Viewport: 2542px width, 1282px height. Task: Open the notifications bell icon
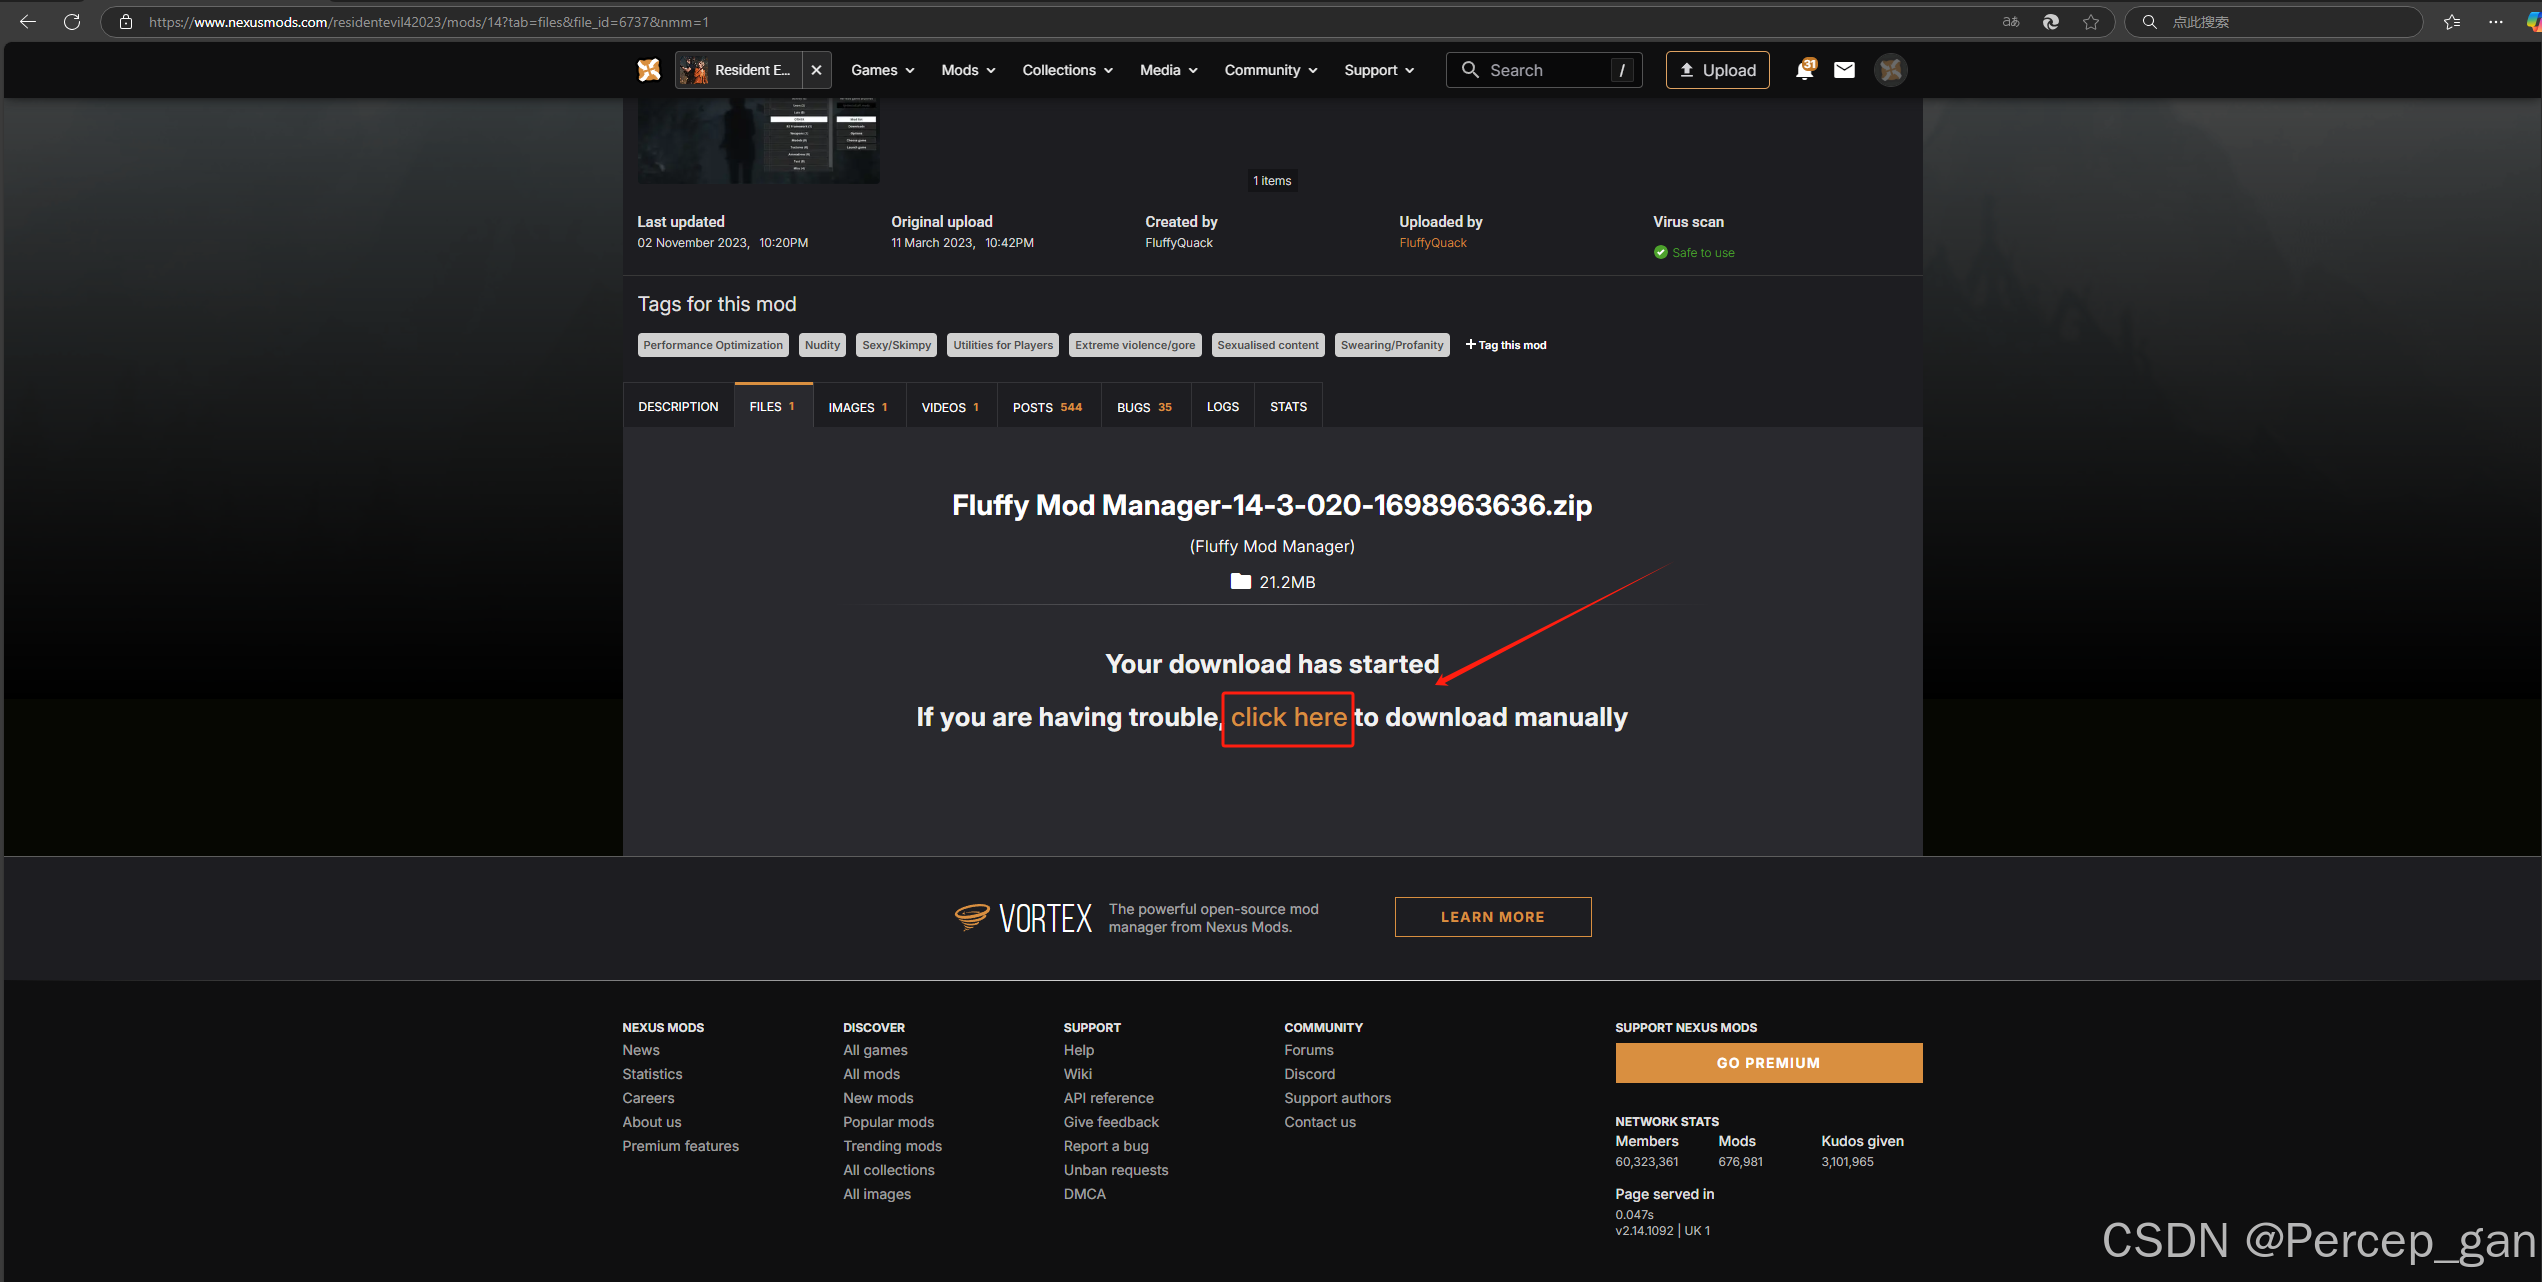click(x=1804, y=70)
